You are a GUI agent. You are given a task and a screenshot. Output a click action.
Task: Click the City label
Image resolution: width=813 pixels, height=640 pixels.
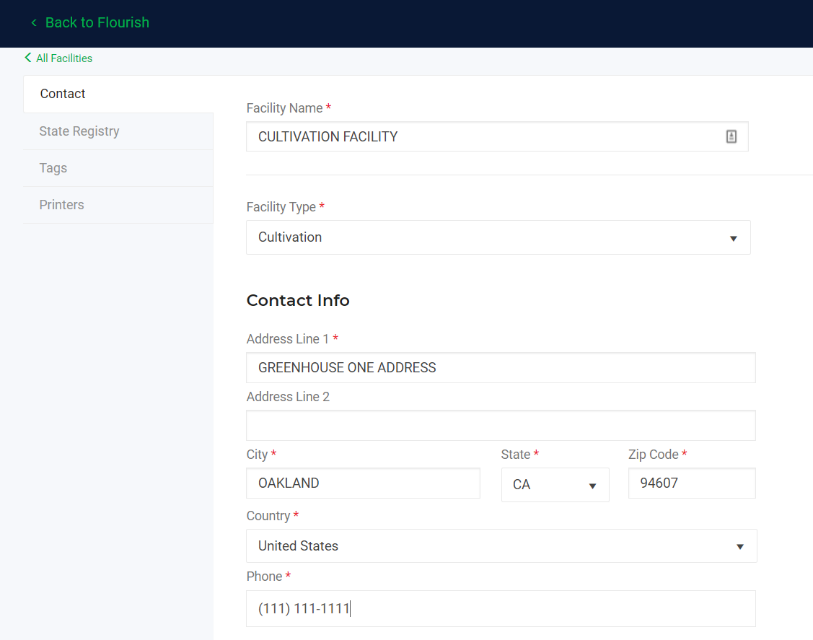click(257, 454)
